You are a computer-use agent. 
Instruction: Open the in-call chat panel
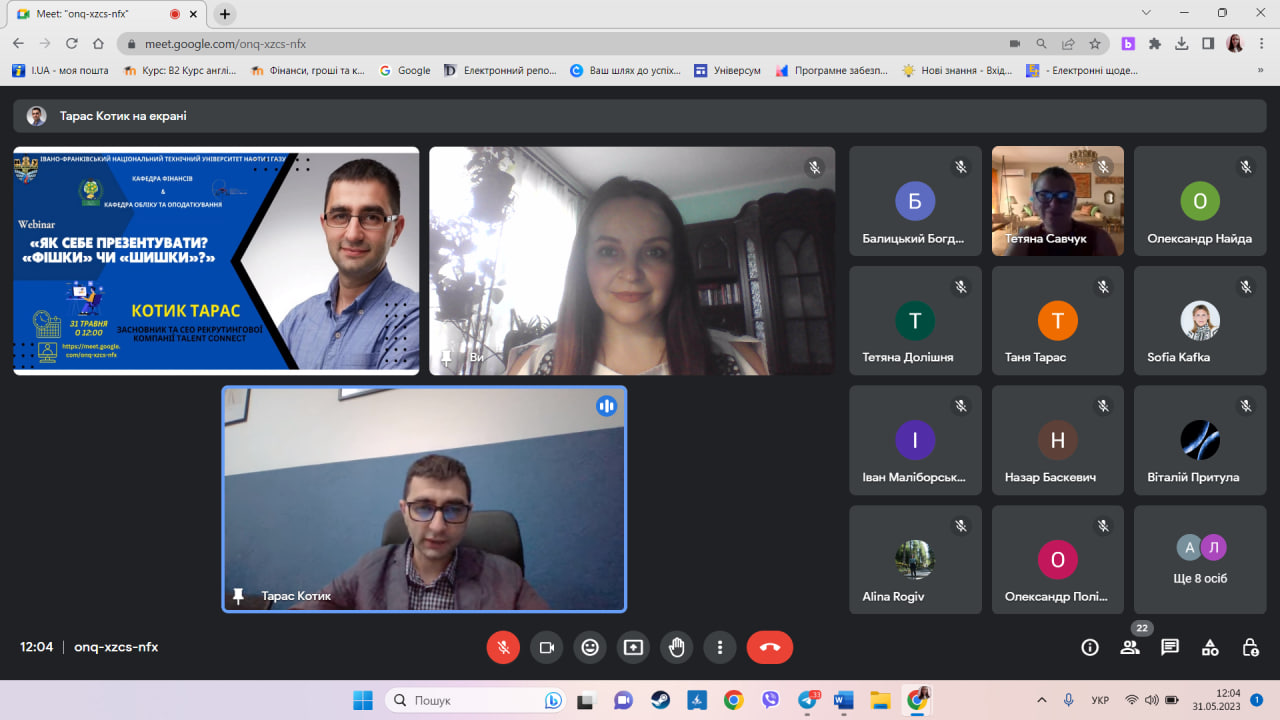1170,647
